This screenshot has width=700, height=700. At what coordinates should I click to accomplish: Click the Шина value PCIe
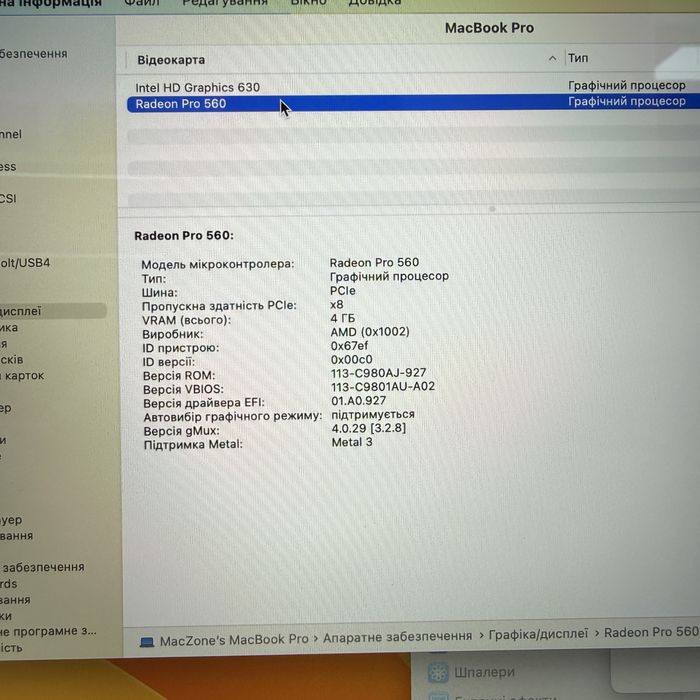(x=342, y=291)
